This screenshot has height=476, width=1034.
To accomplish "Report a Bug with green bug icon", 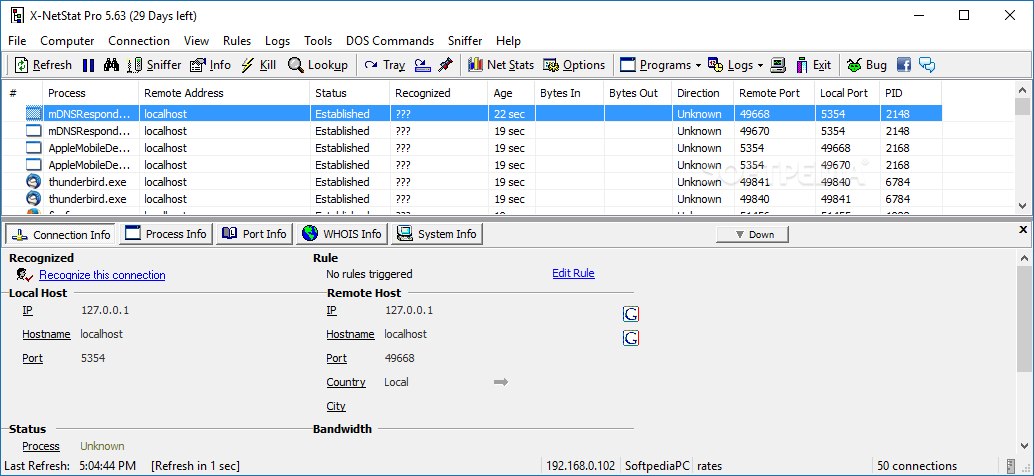I will (867, 65).
